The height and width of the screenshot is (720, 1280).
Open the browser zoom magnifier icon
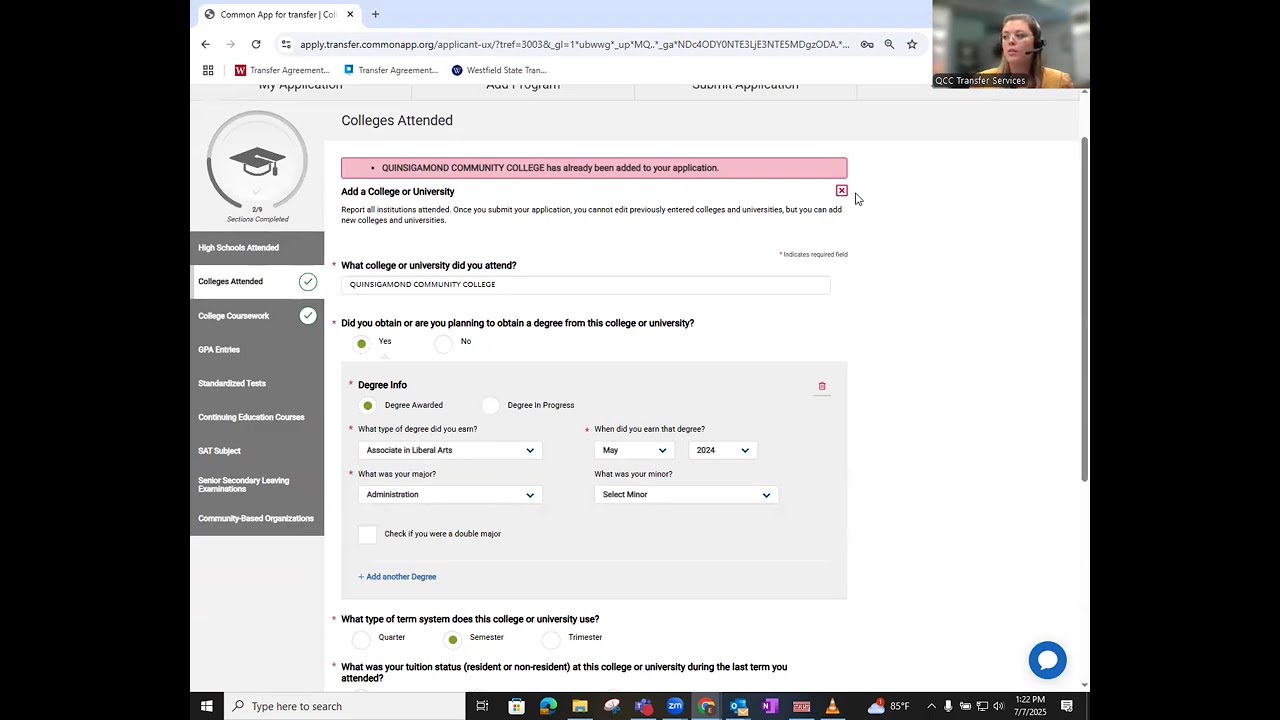pyautogui.click(x=889, y=44)
